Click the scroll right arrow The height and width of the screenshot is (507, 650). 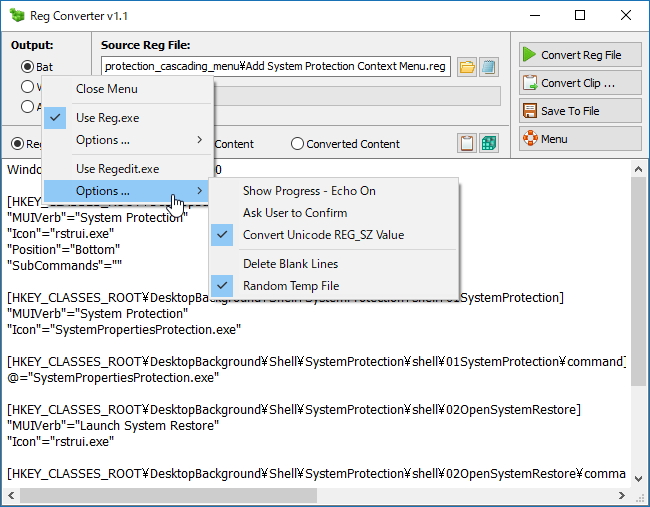point(621,495)
